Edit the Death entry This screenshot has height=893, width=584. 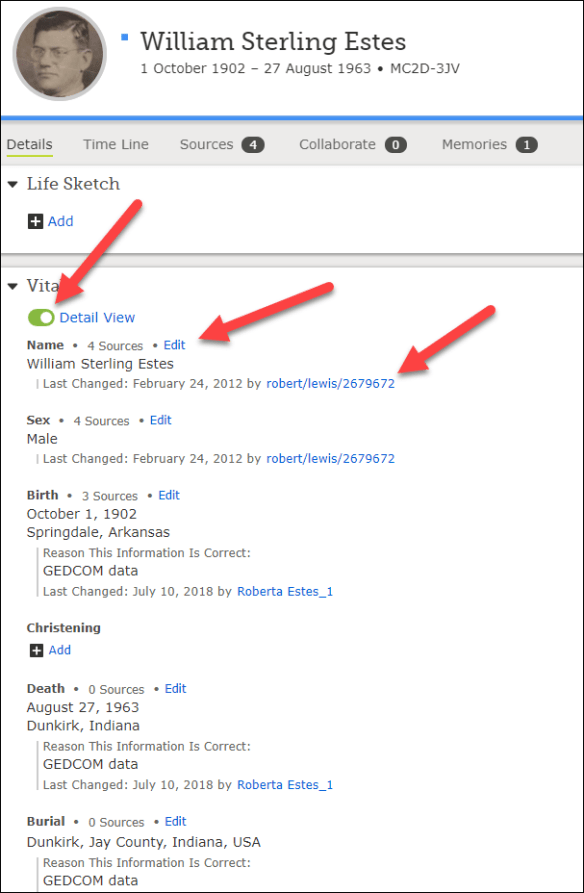coord(175,689)
